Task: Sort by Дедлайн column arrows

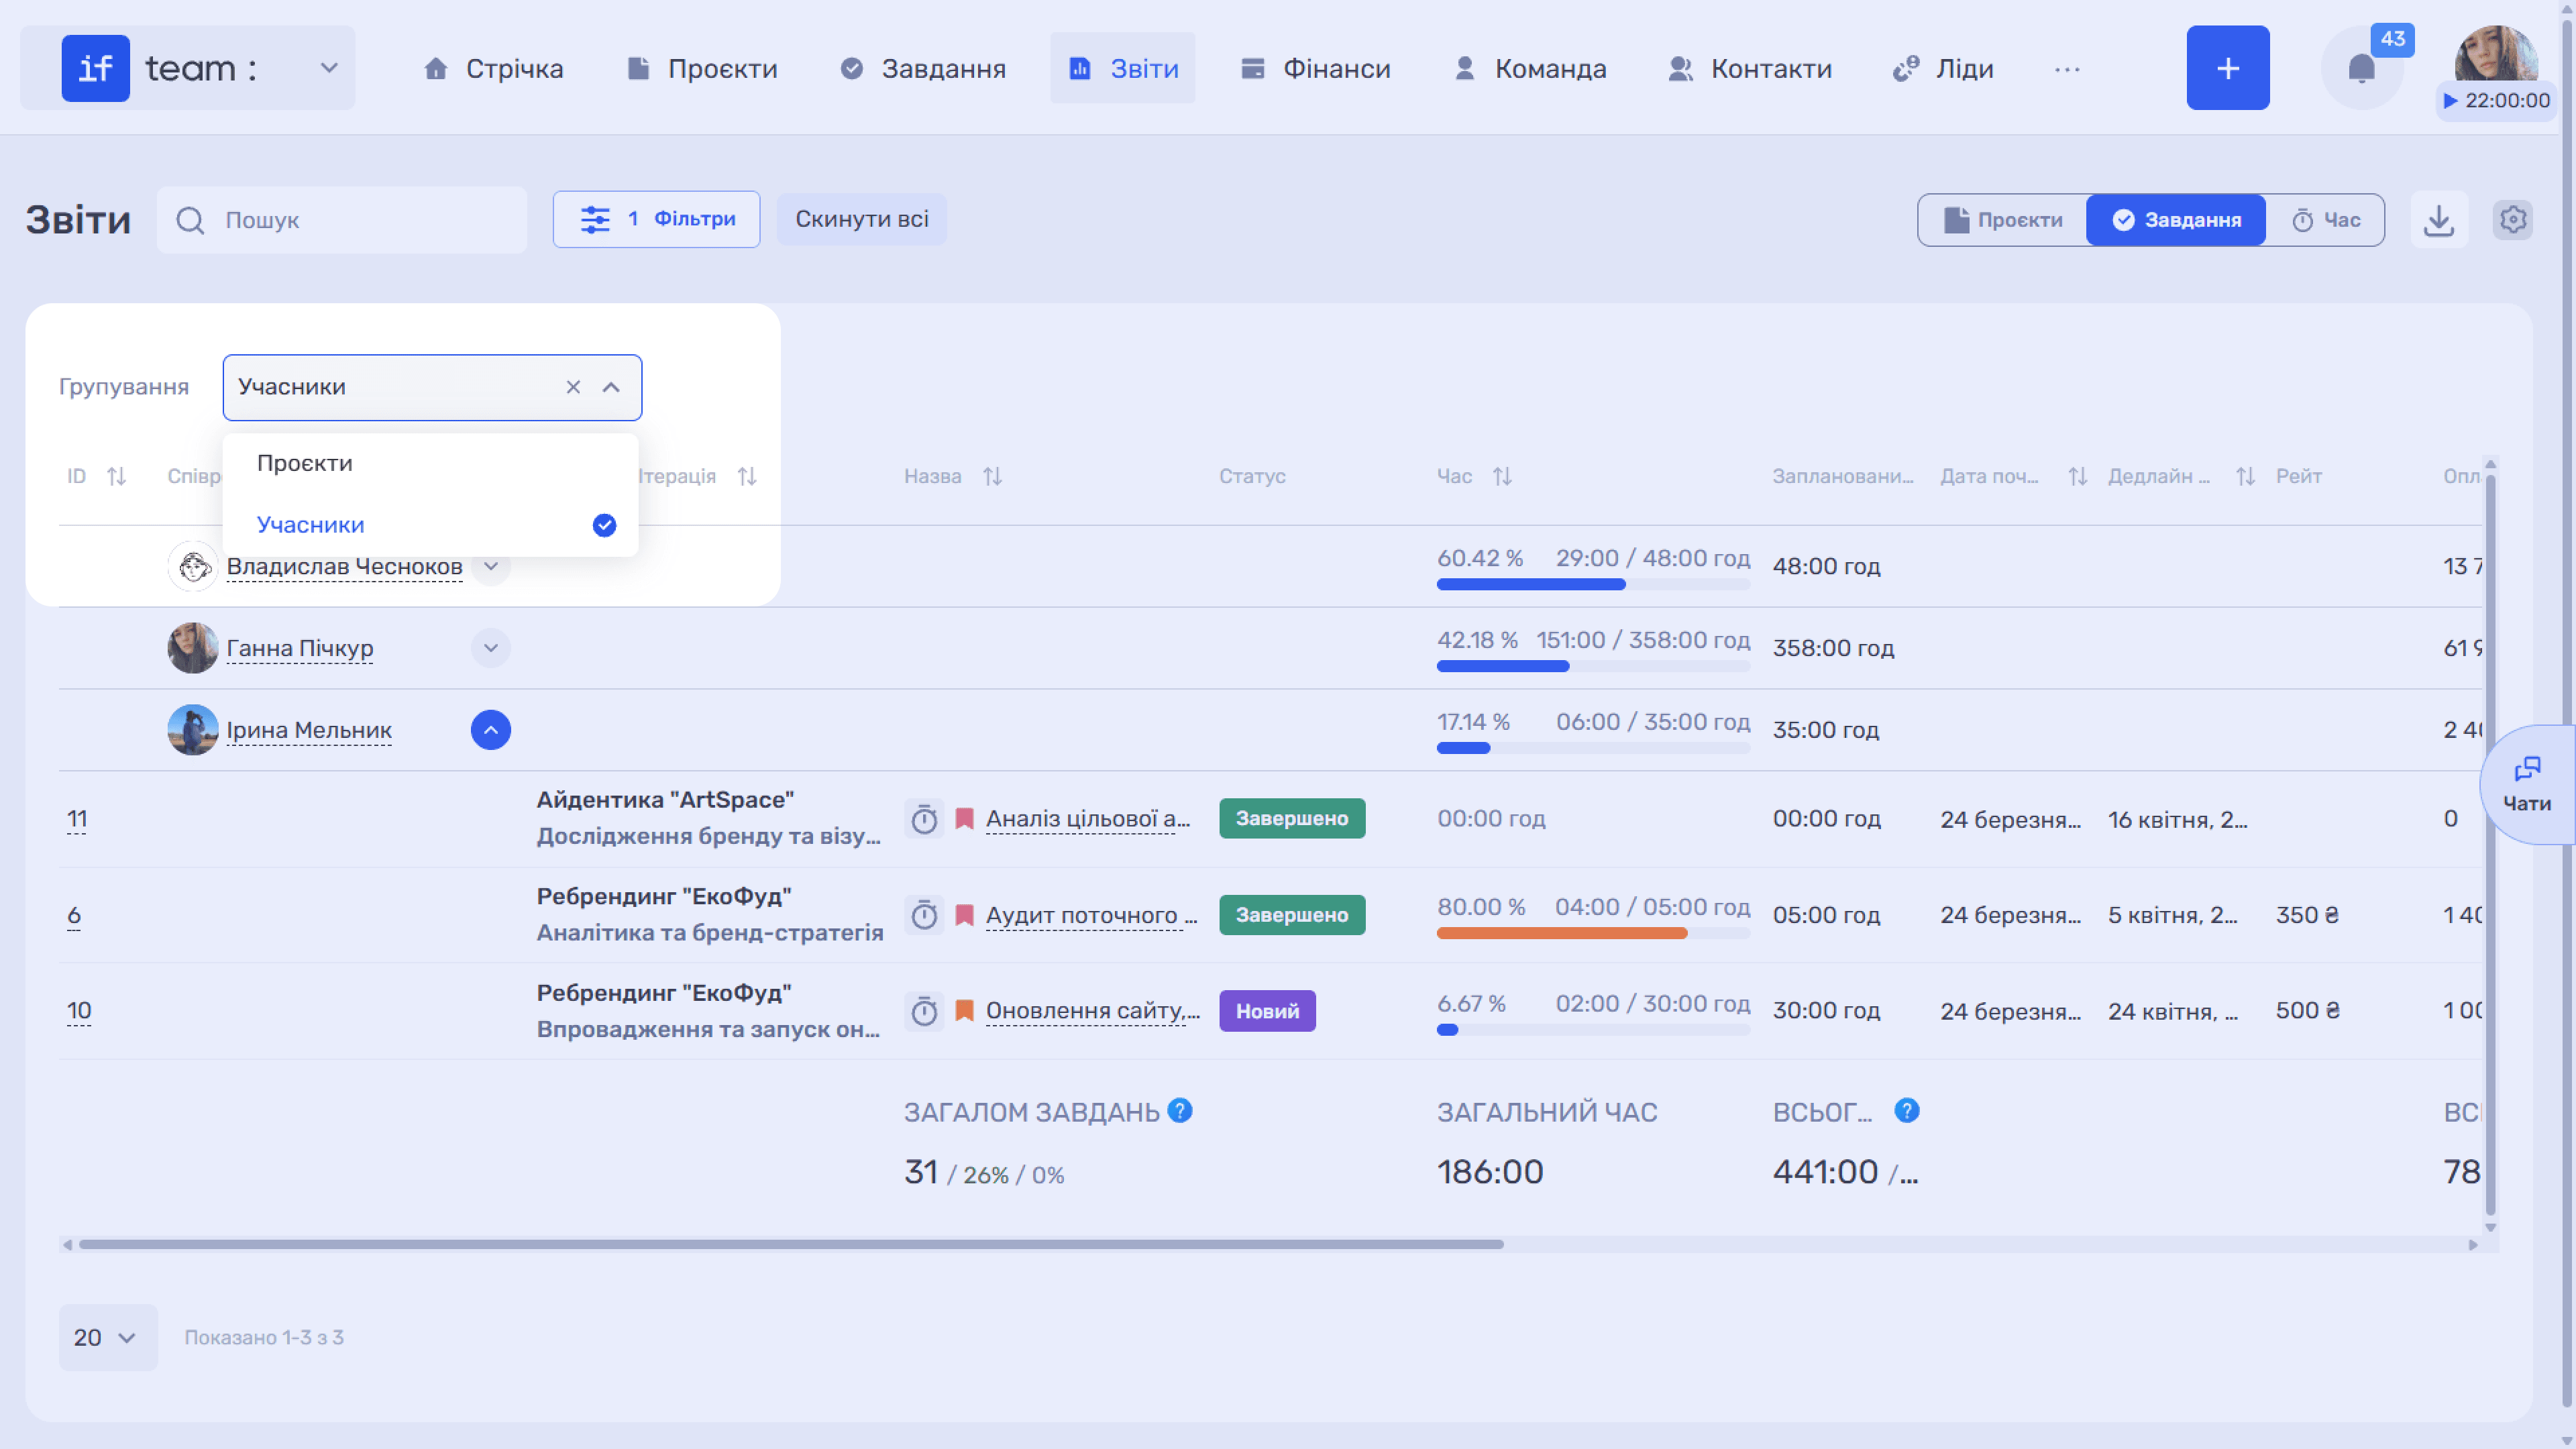Action: coord(2246,476)
